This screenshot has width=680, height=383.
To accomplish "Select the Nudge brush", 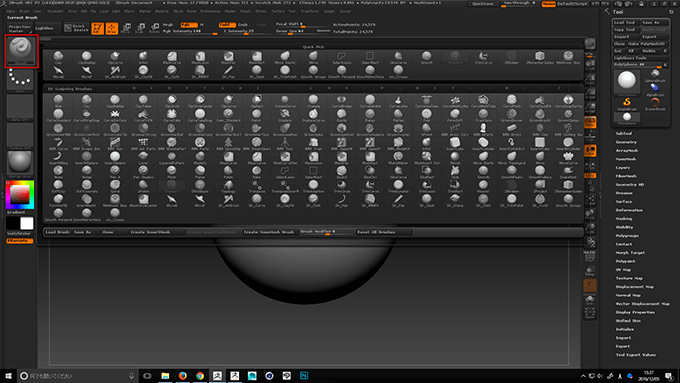I will (x=86, y=172).
